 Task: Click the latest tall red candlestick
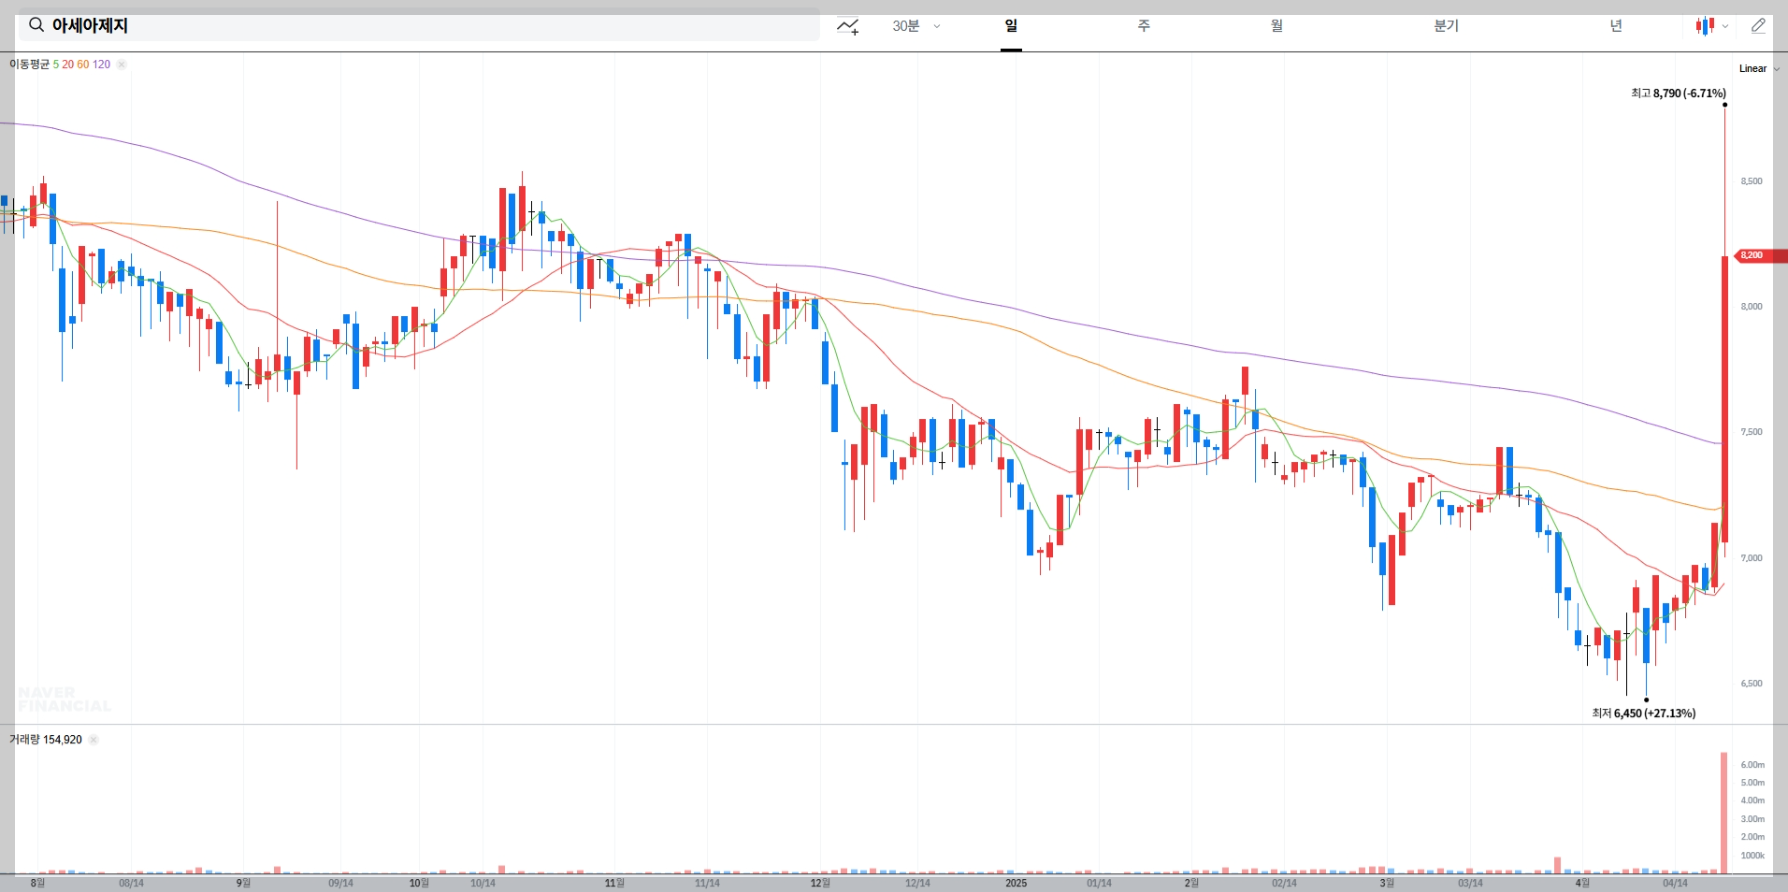click(x=1725, y=400)
